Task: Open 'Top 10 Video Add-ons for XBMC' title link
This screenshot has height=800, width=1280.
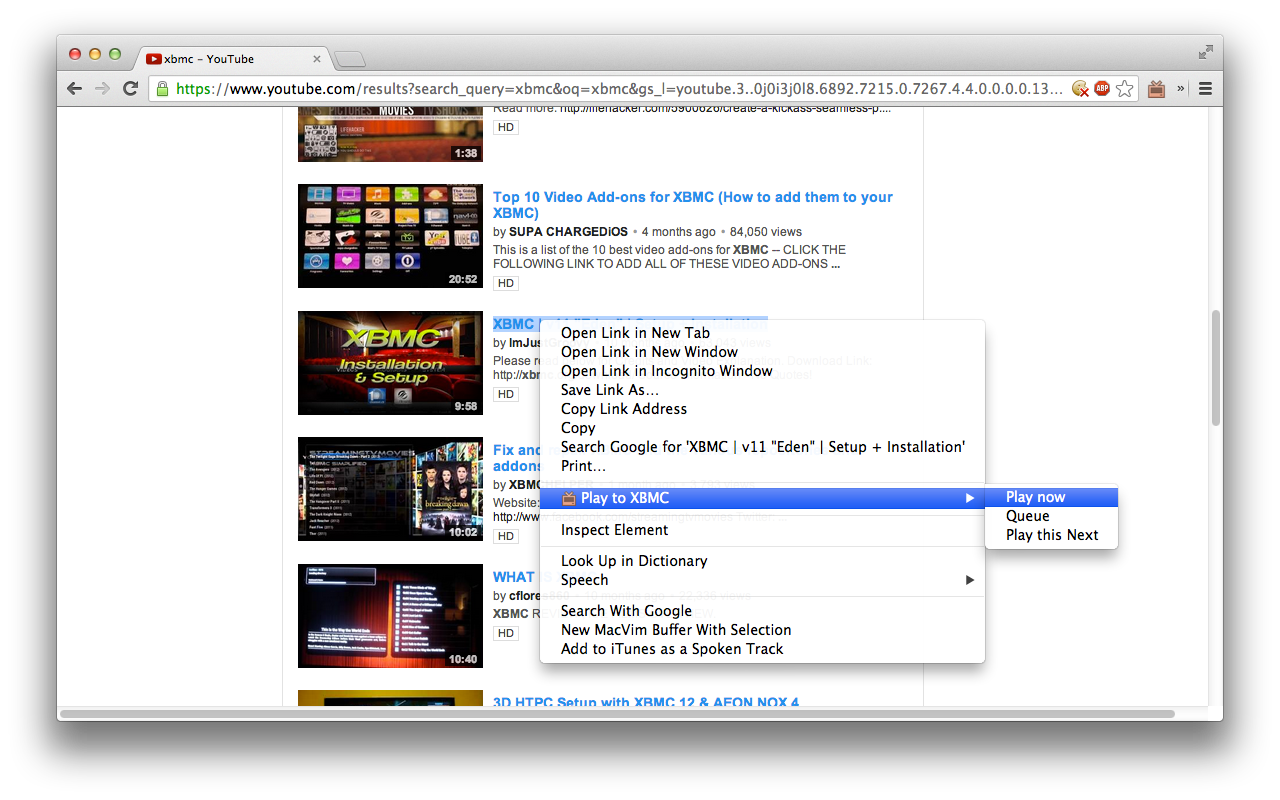Action: 692,205
